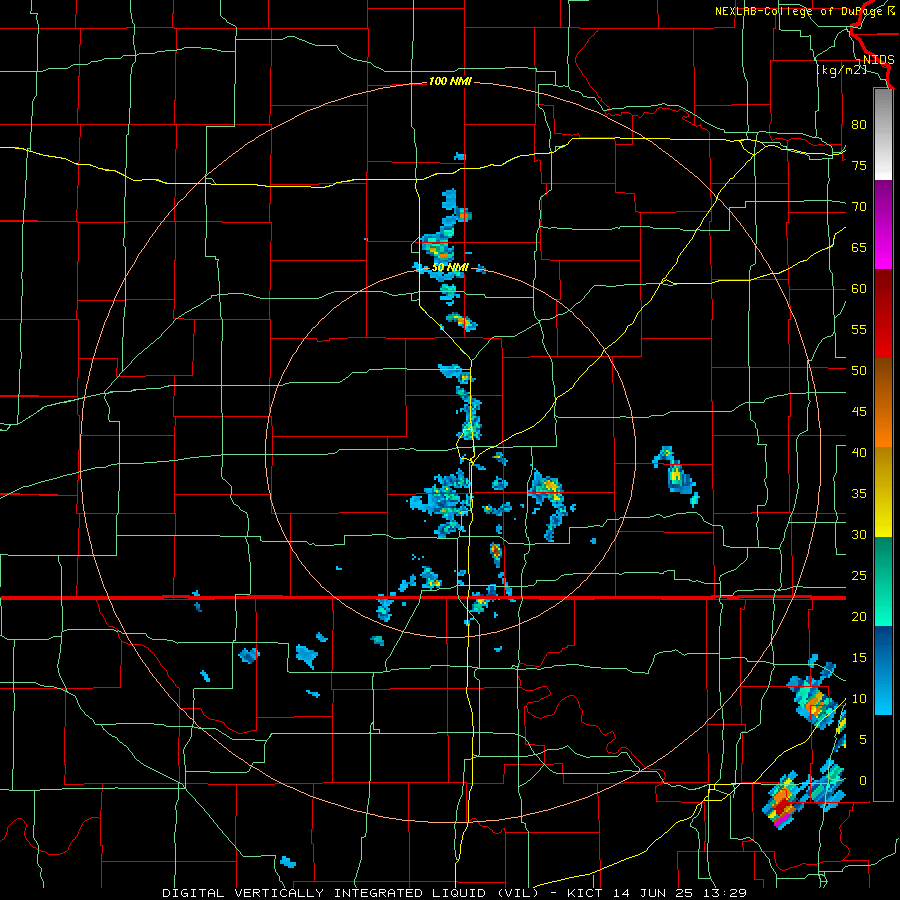Select the purple-magenta segment of the color scale
This screenshot has height=900, width=900.
(883, 225)
